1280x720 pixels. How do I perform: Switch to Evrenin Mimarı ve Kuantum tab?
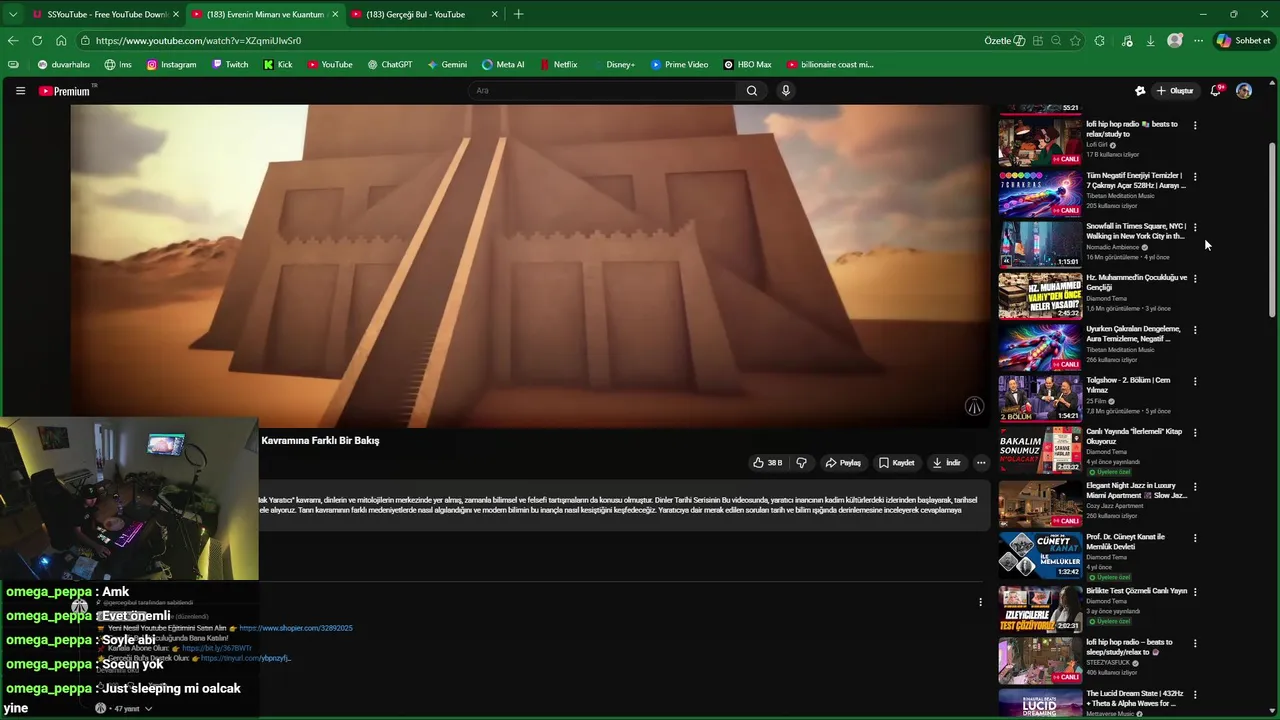[x=264, y=14]
